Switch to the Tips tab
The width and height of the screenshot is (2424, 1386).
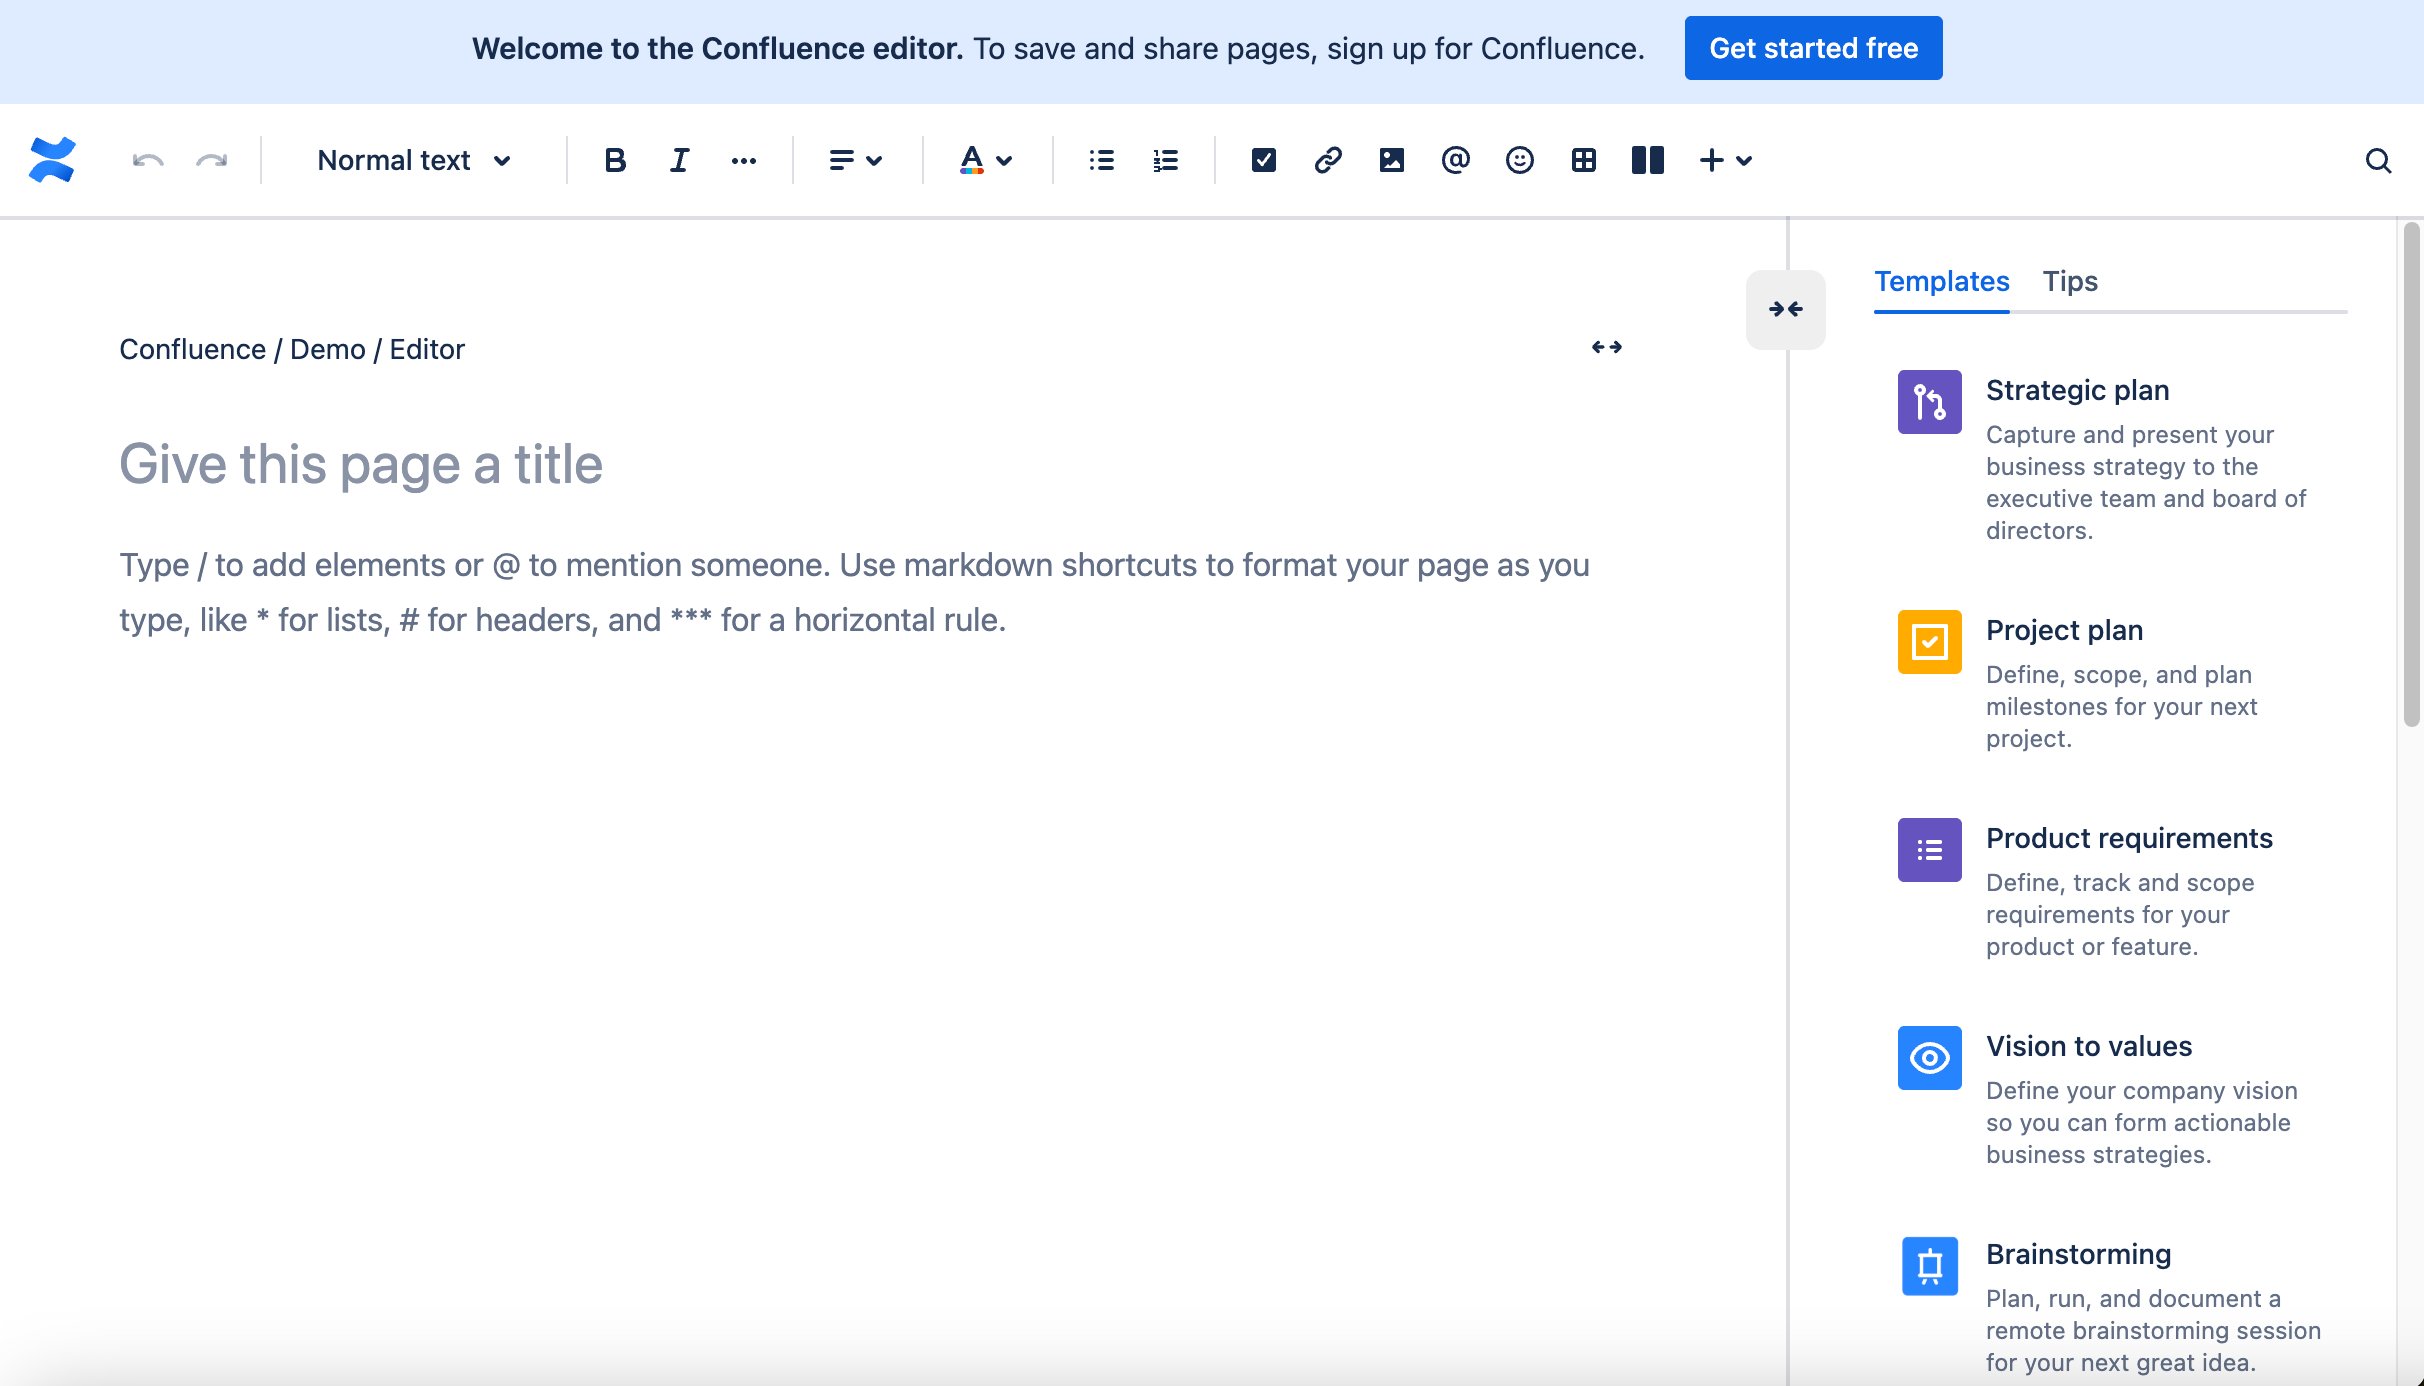[2069, 281]
